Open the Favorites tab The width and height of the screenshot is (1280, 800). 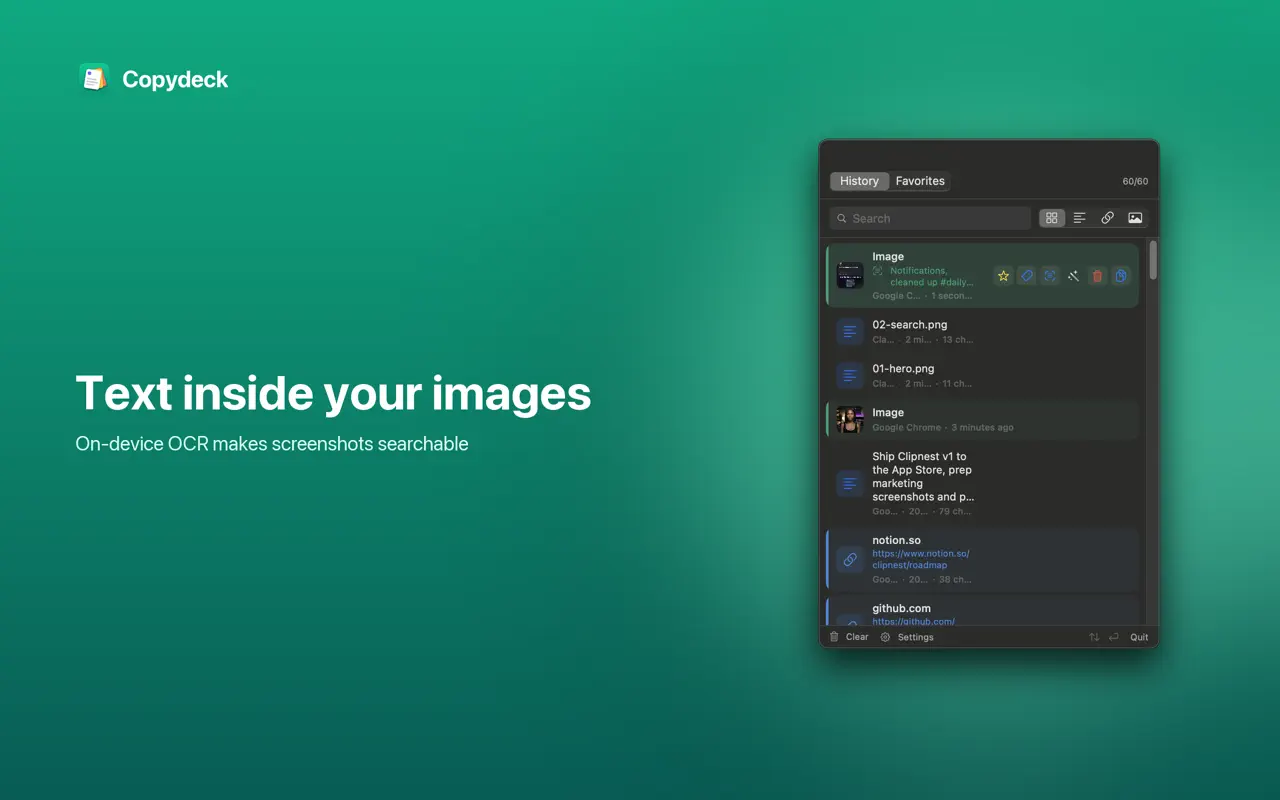point(920,181)
